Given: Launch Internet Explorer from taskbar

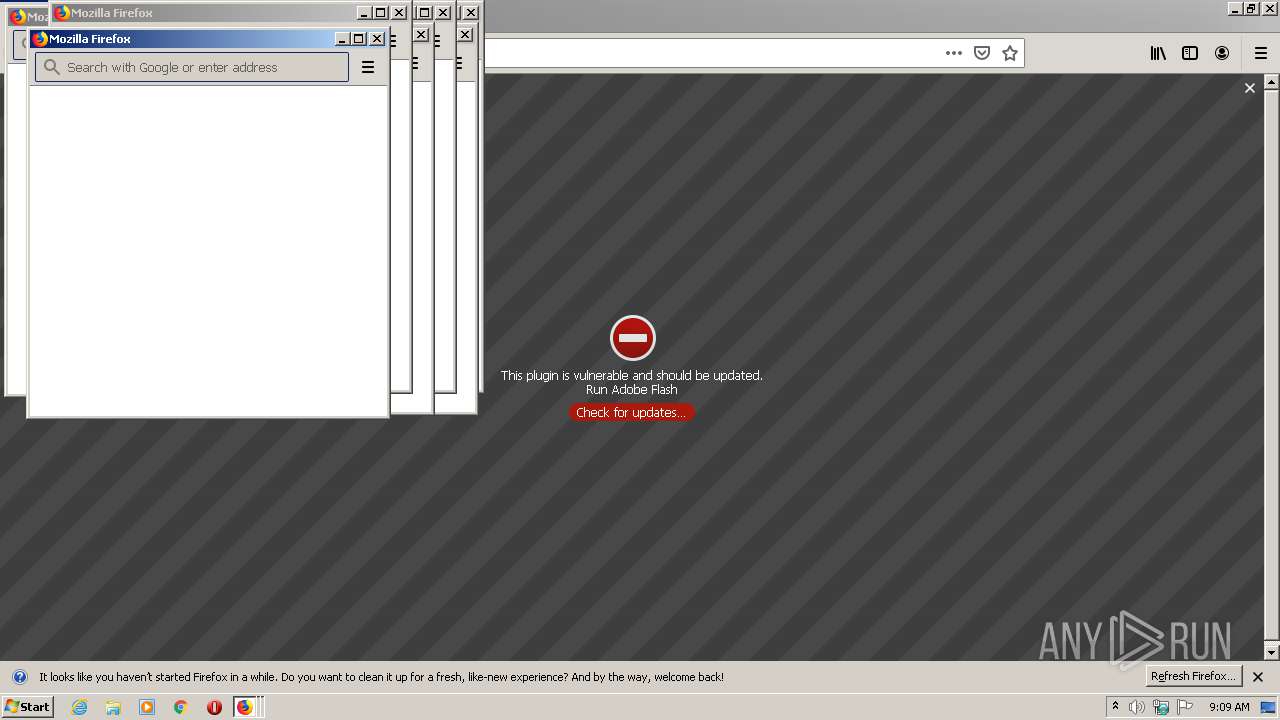Looking at the screenshot, I should (79, 707).
